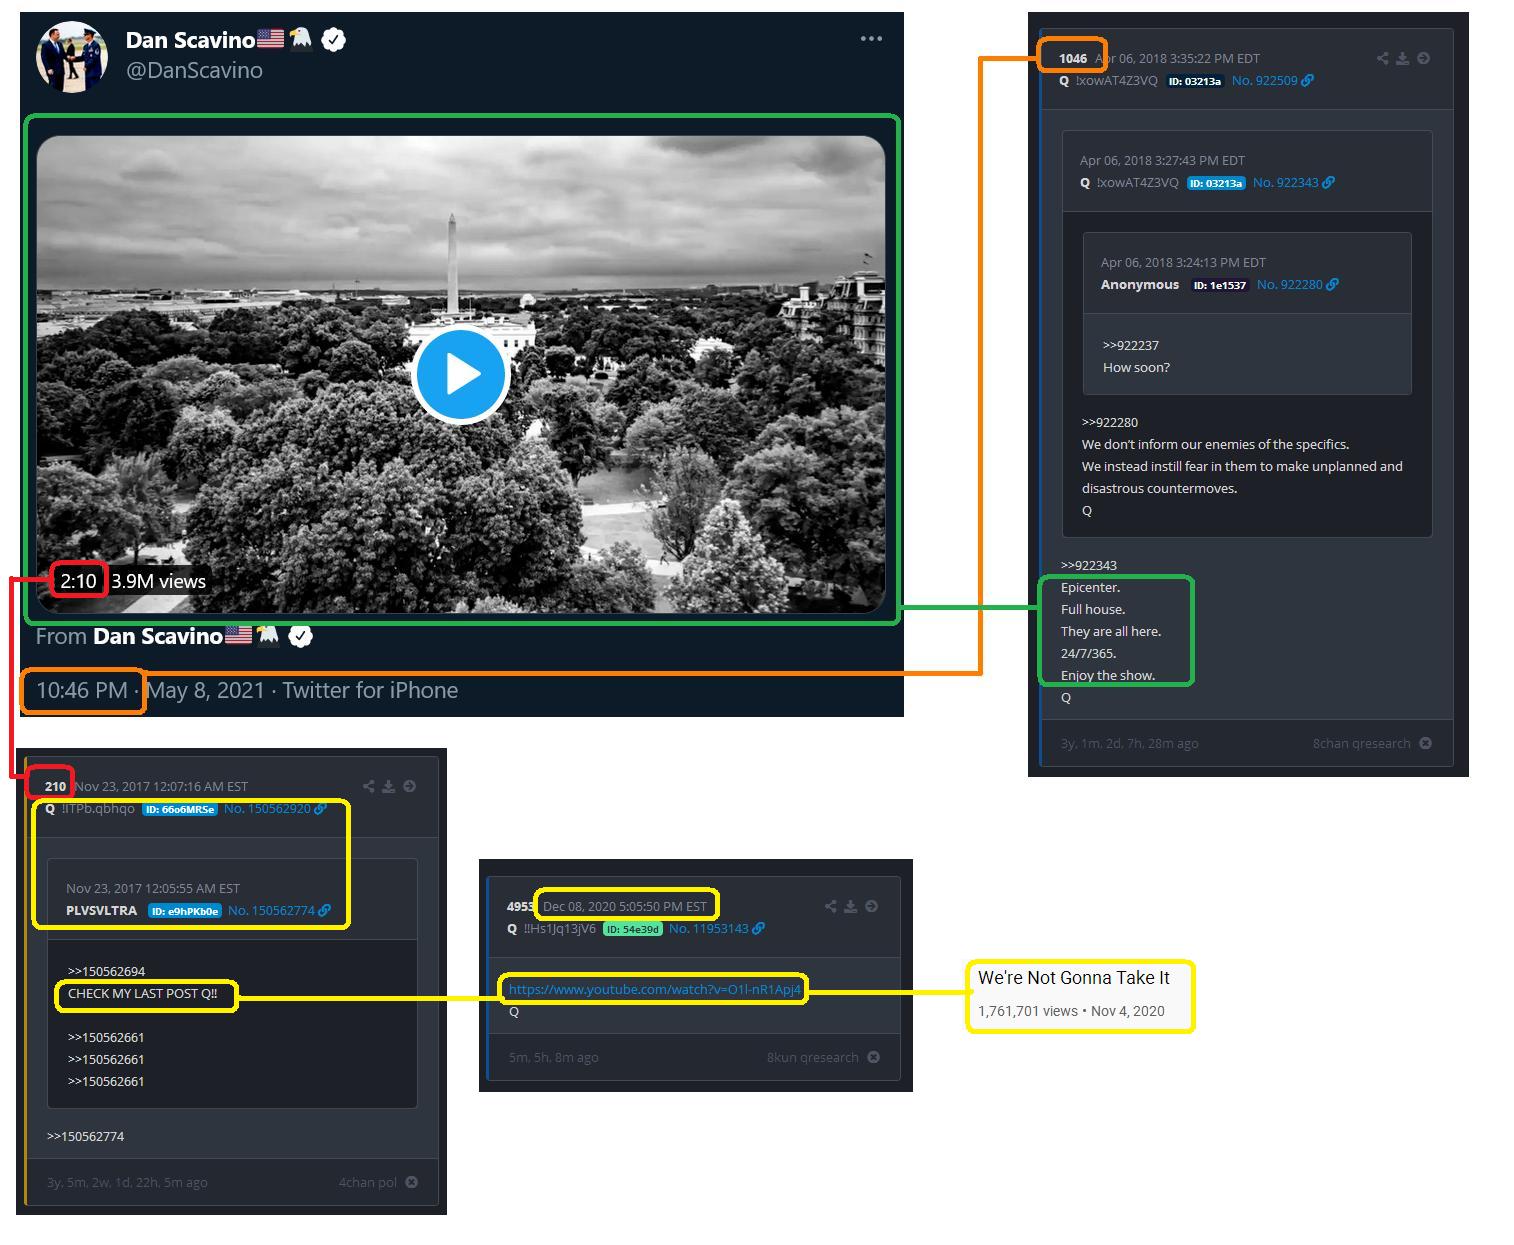
Task: Click the '8kun qresearch' source label
Action: 812,1057
